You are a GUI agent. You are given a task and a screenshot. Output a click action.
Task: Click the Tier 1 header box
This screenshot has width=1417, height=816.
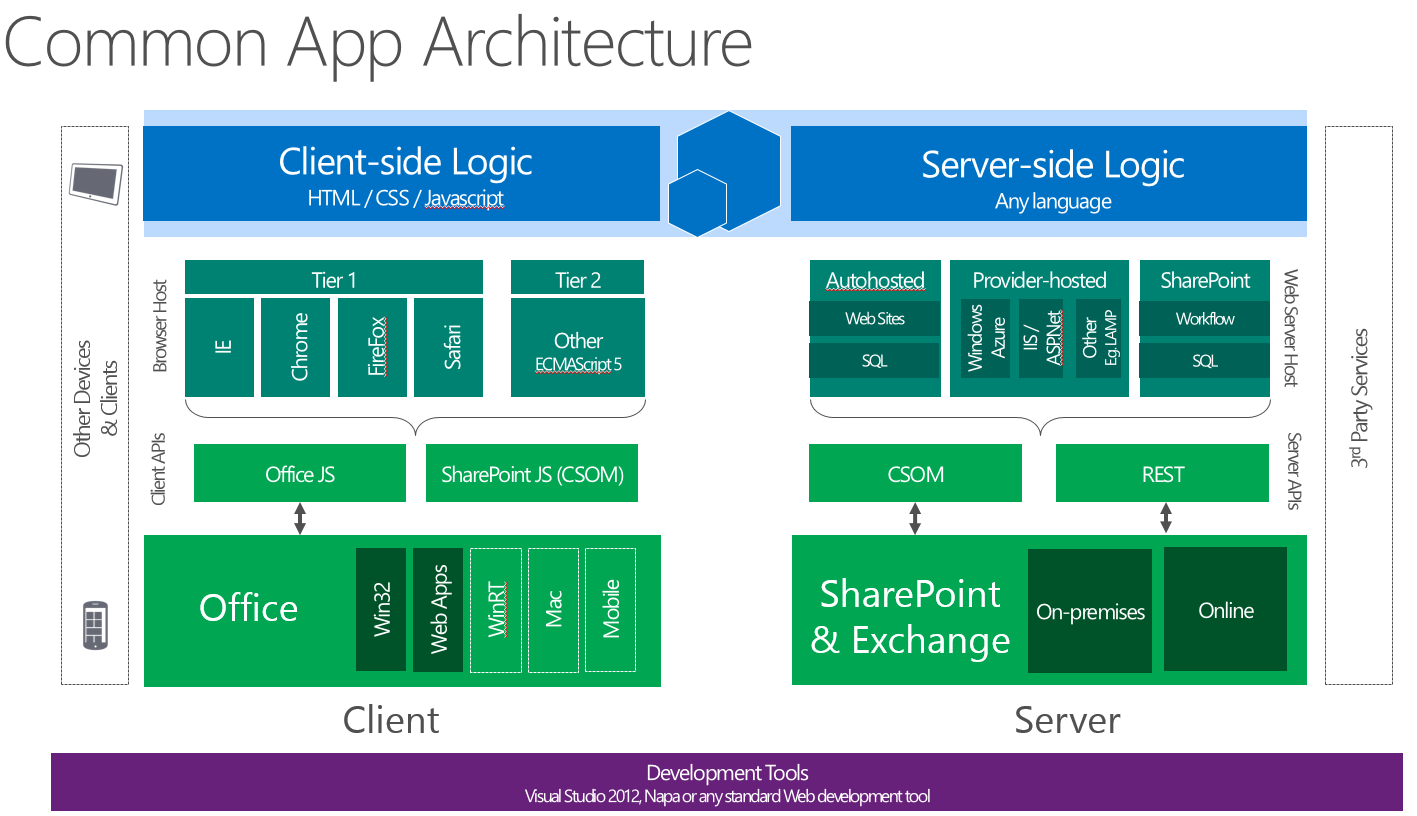click(334, 278)
